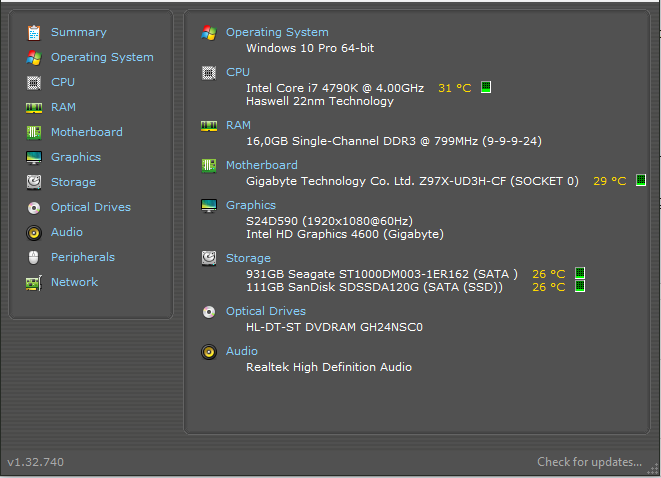
Task: Click the Network card icon in sidebar
Action: [34, 283]
